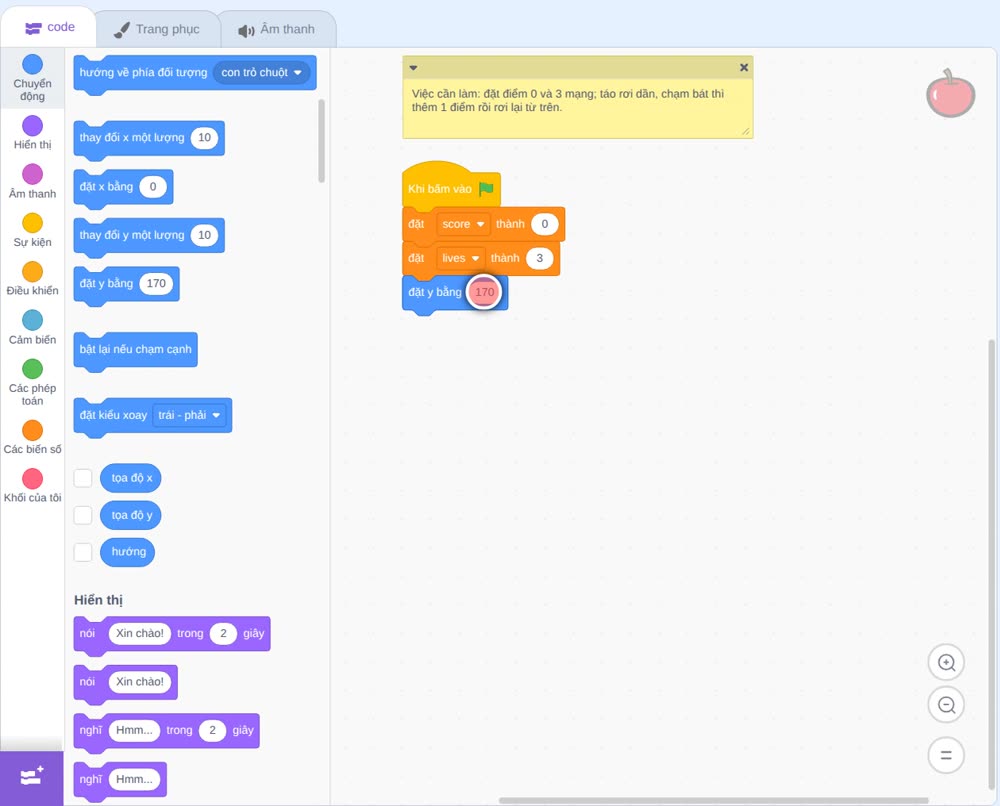1000x806 pixels.
Task: Click the hướng reporter block in palette
Action: pos(128,552)
